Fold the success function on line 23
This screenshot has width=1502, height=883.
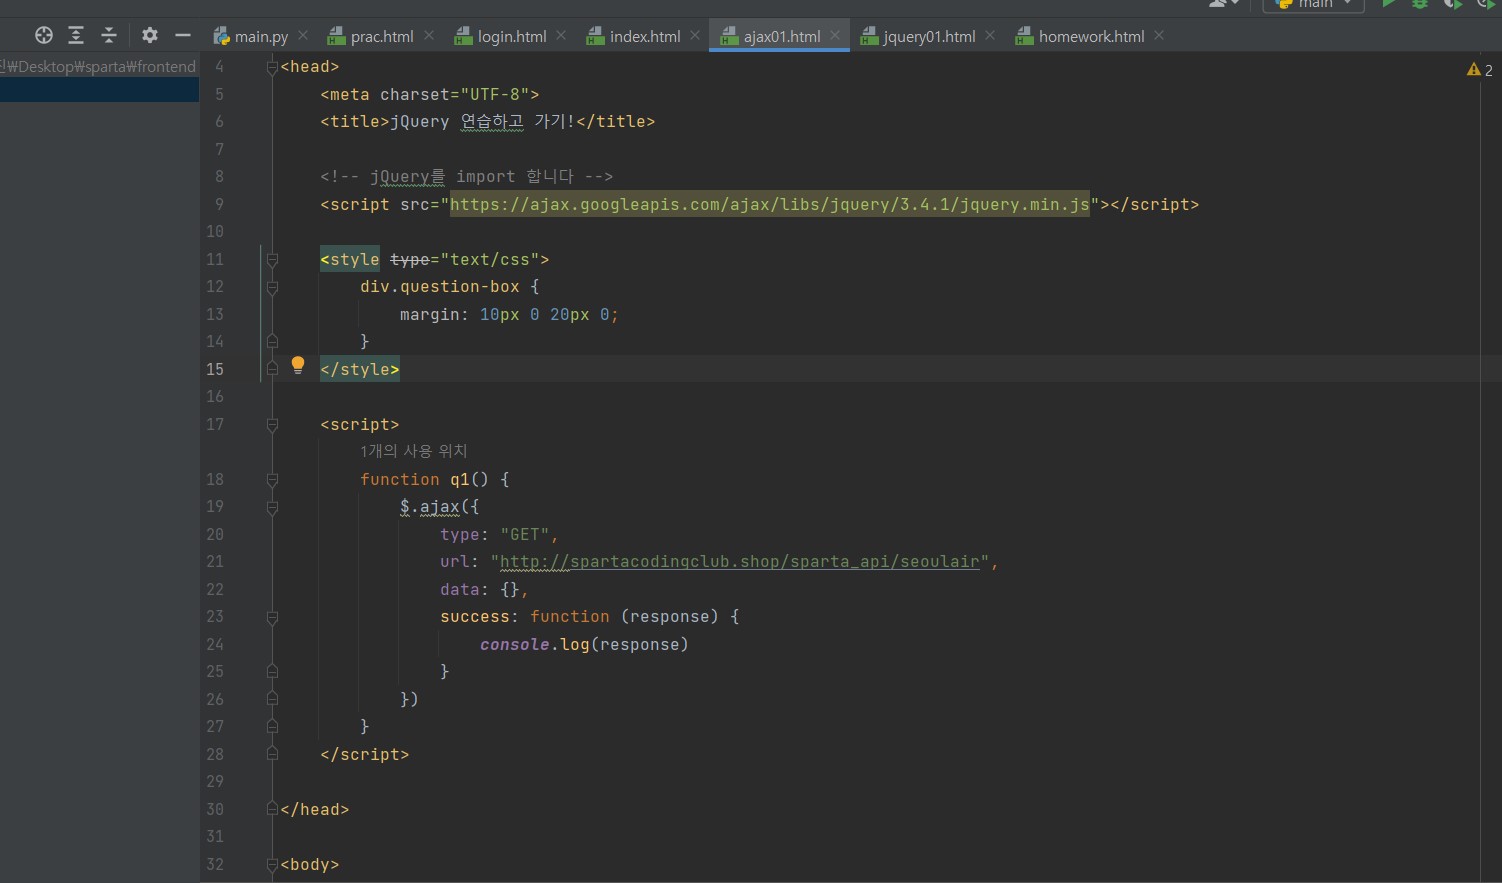pyautogui.click(x=272, y=617)
